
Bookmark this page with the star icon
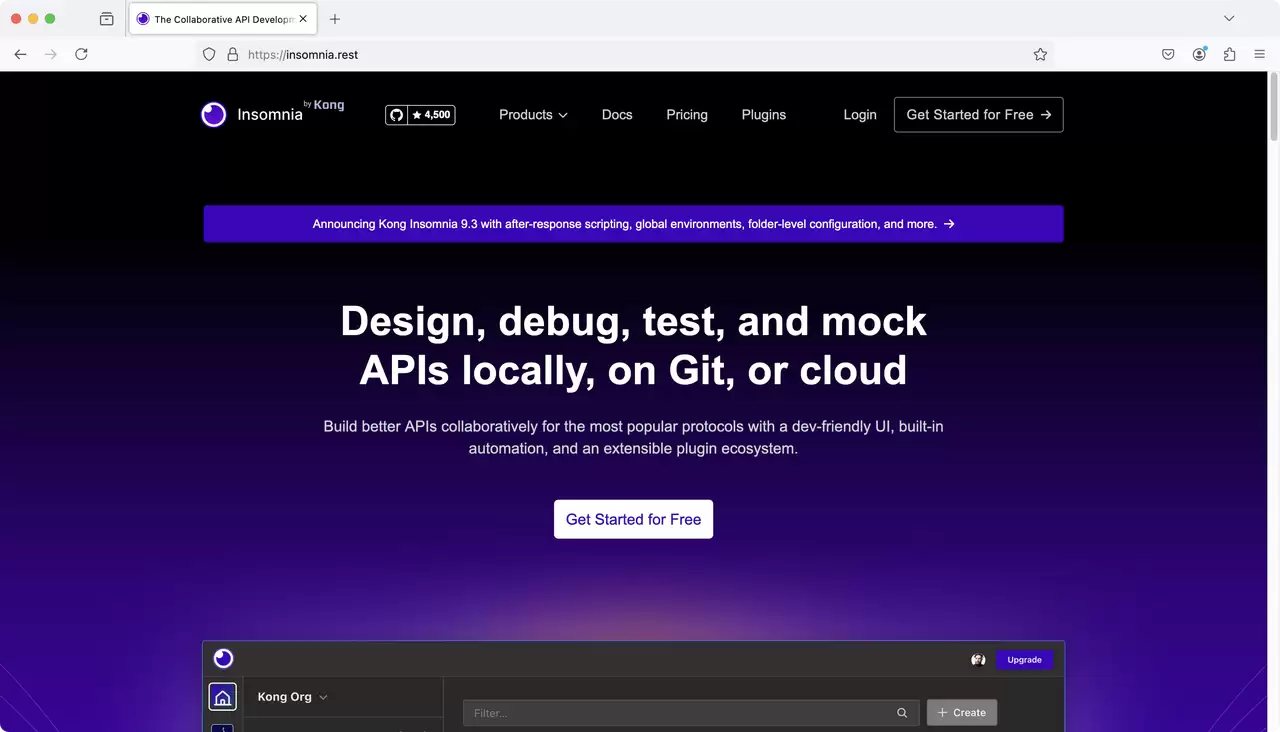[x=1040, y=54]
